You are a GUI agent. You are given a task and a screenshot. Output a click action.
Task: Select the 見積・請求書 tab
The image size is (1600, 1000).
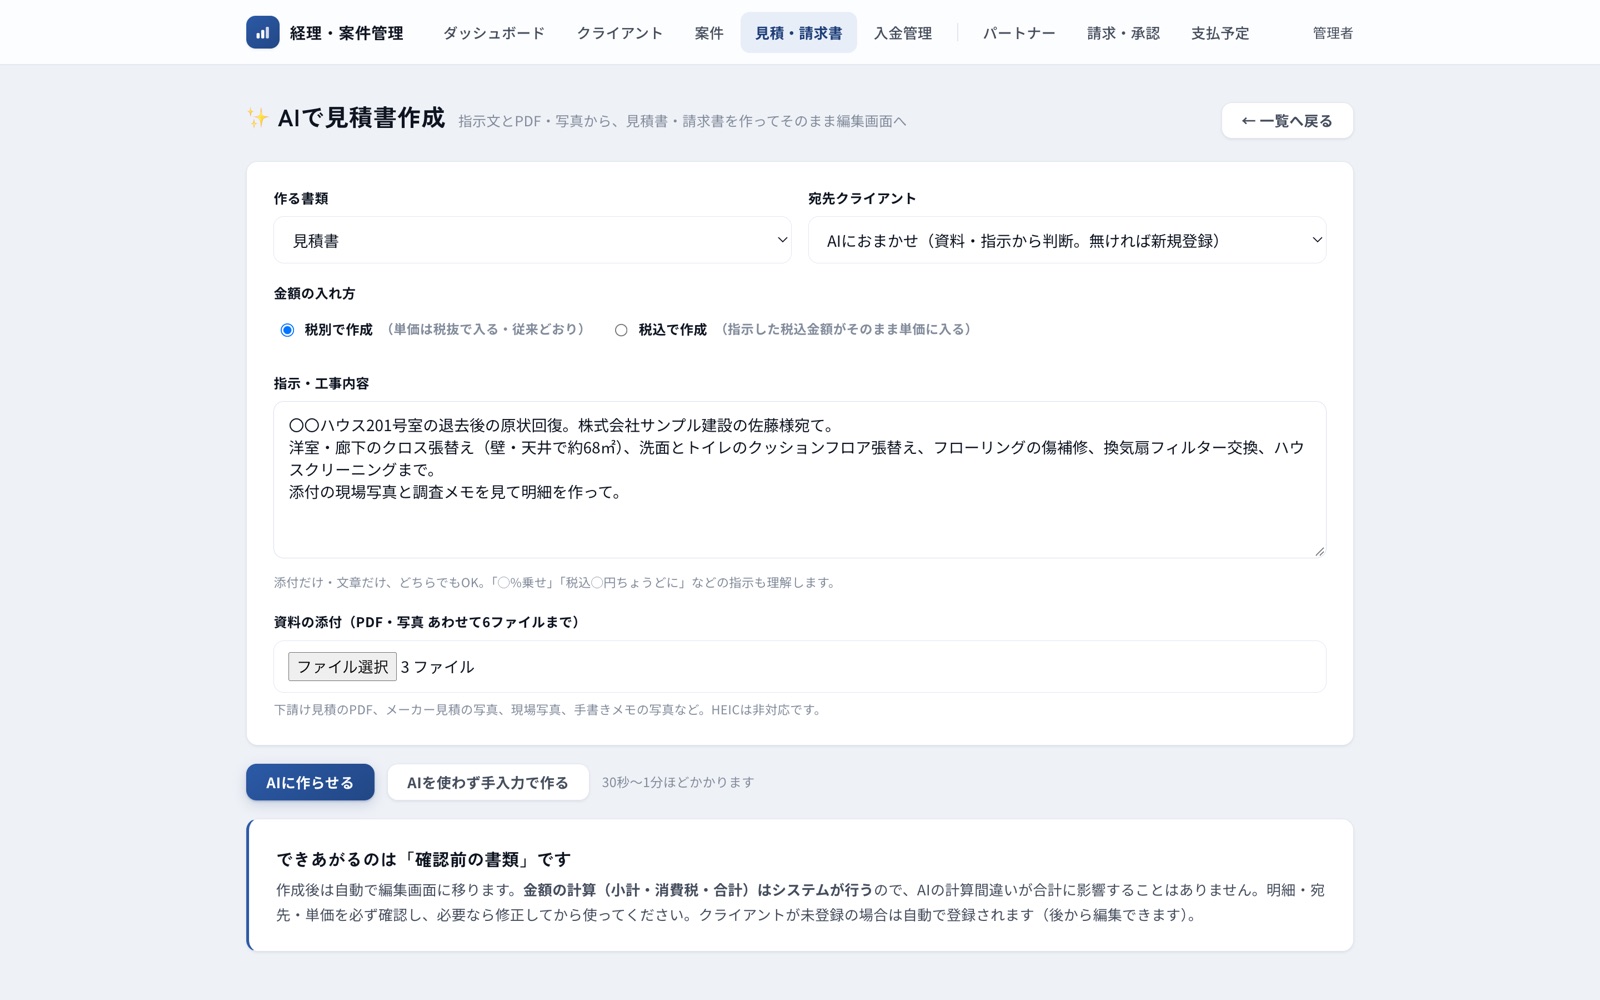click(798, 33)
